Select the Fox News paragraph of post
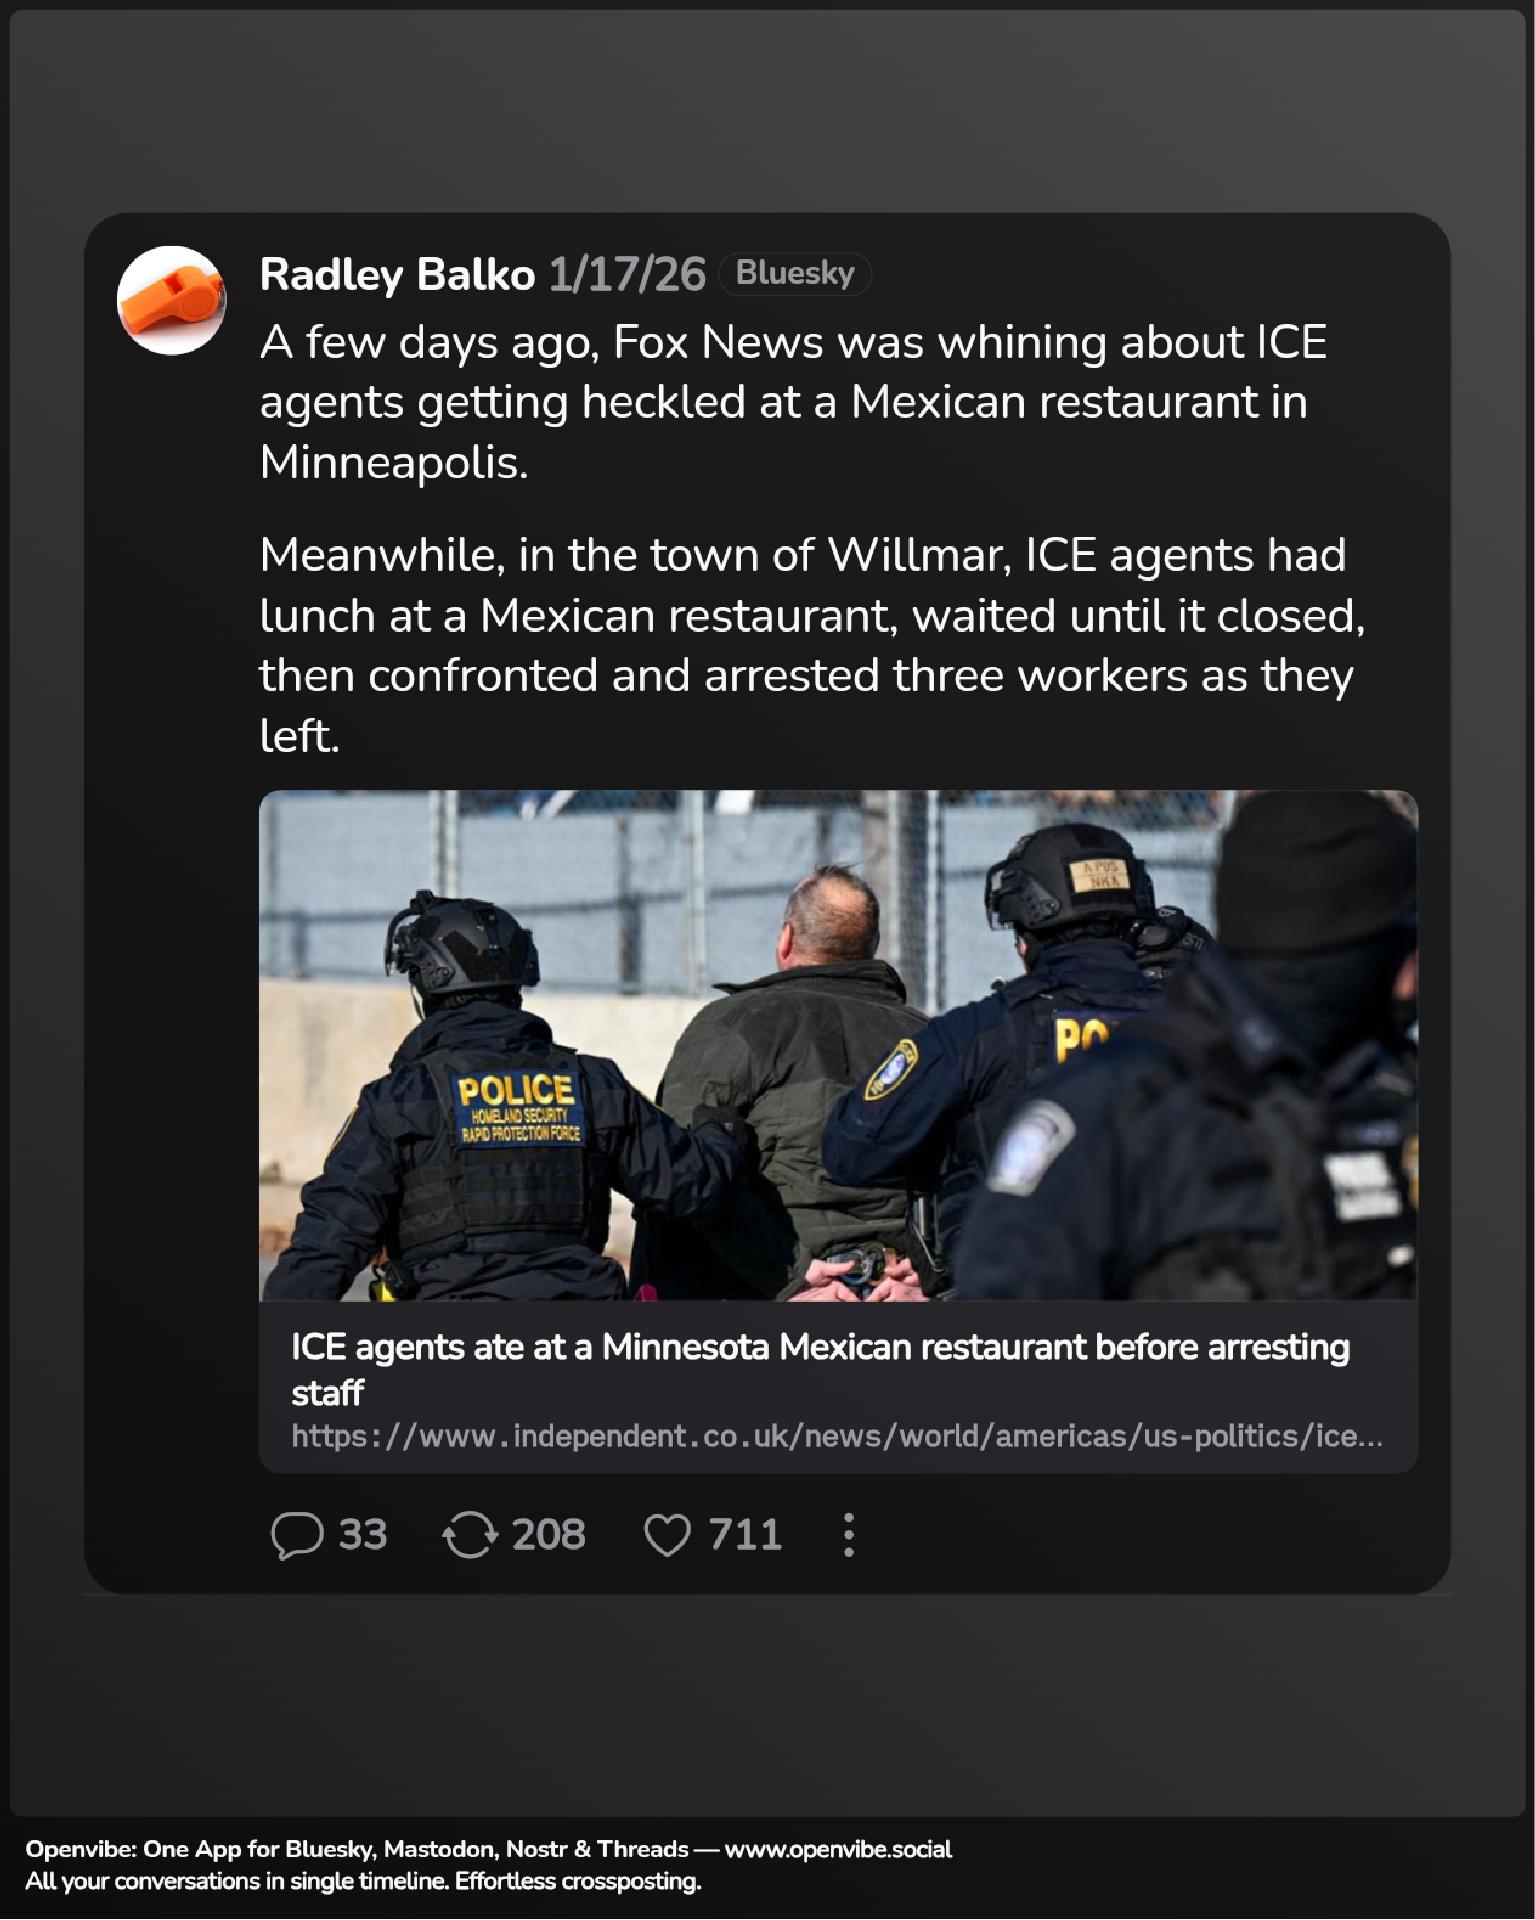1535x1920 pixels. click(793, 402)
